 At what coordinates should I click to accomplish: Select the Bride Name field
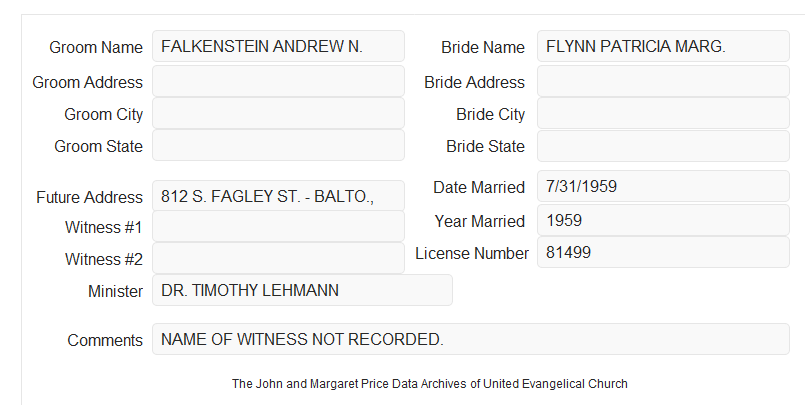click(x=663, y=46)
